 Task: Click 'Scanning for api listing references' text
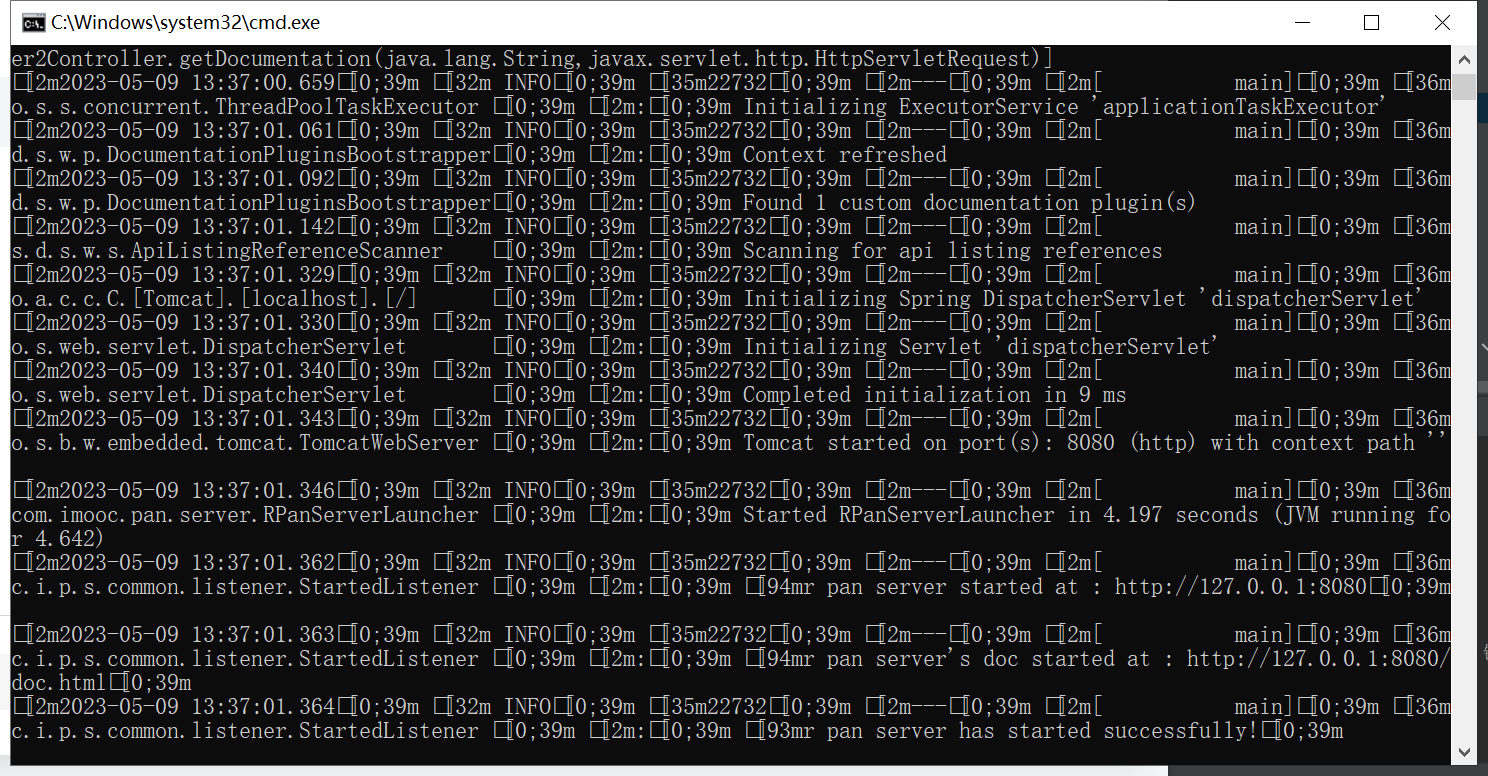pos(952,251)
